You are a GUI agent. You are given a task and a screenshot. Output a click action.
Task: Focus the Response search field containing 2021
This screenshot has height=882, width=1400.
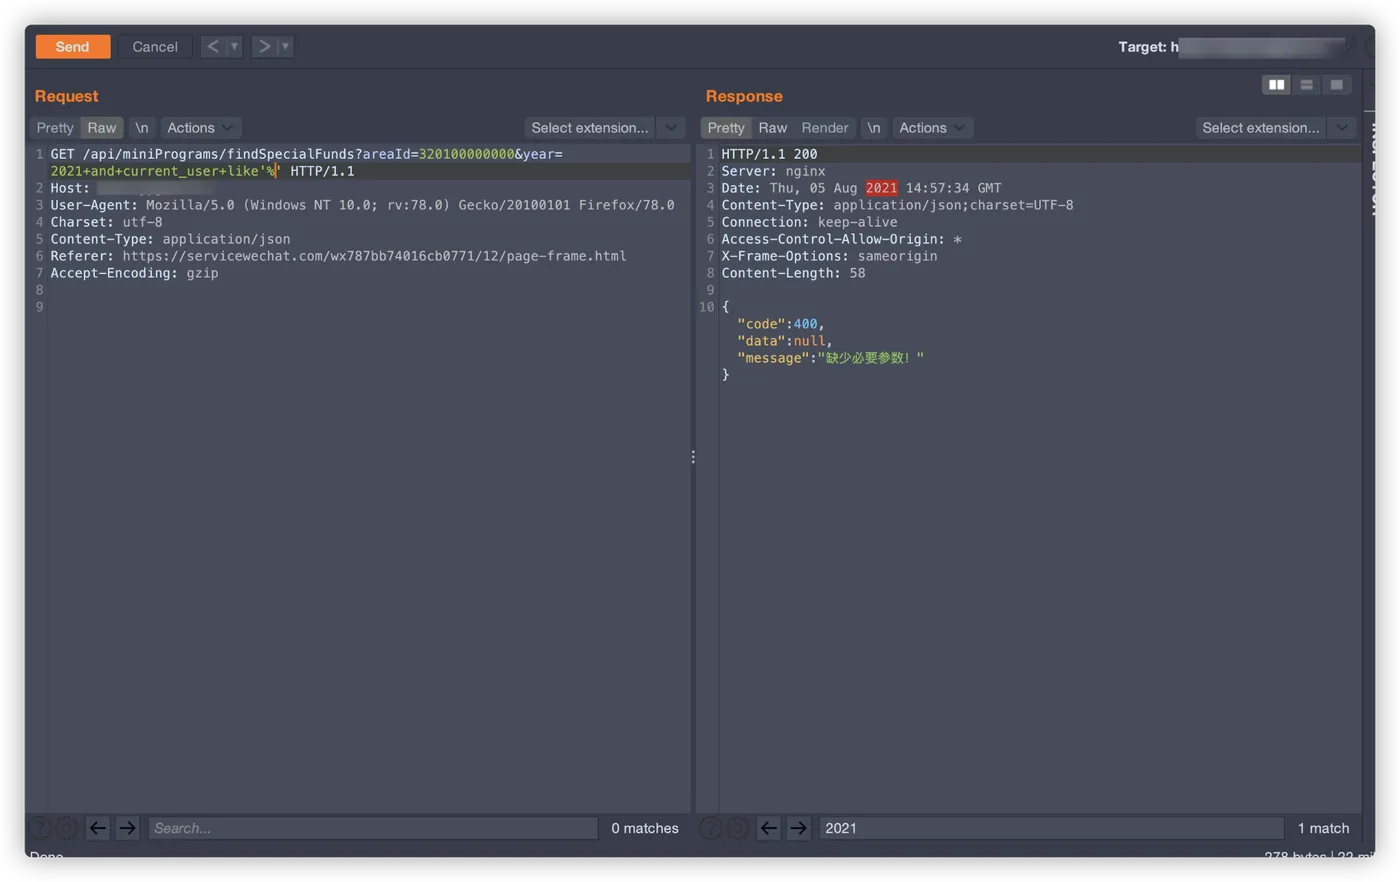coord(1051,828)
